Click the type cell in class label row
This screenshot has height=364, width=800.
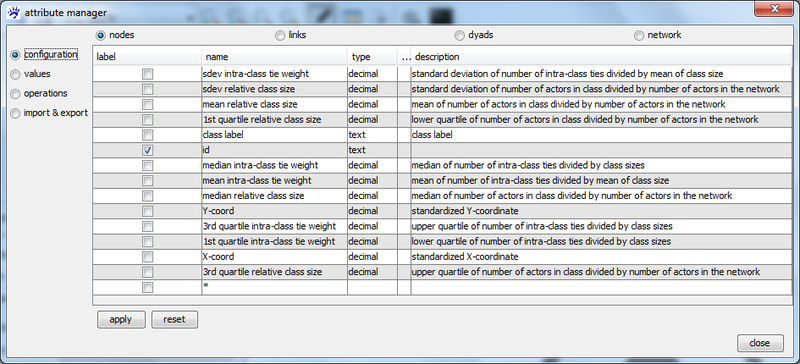pyautogui.click(x=372, y=135)
